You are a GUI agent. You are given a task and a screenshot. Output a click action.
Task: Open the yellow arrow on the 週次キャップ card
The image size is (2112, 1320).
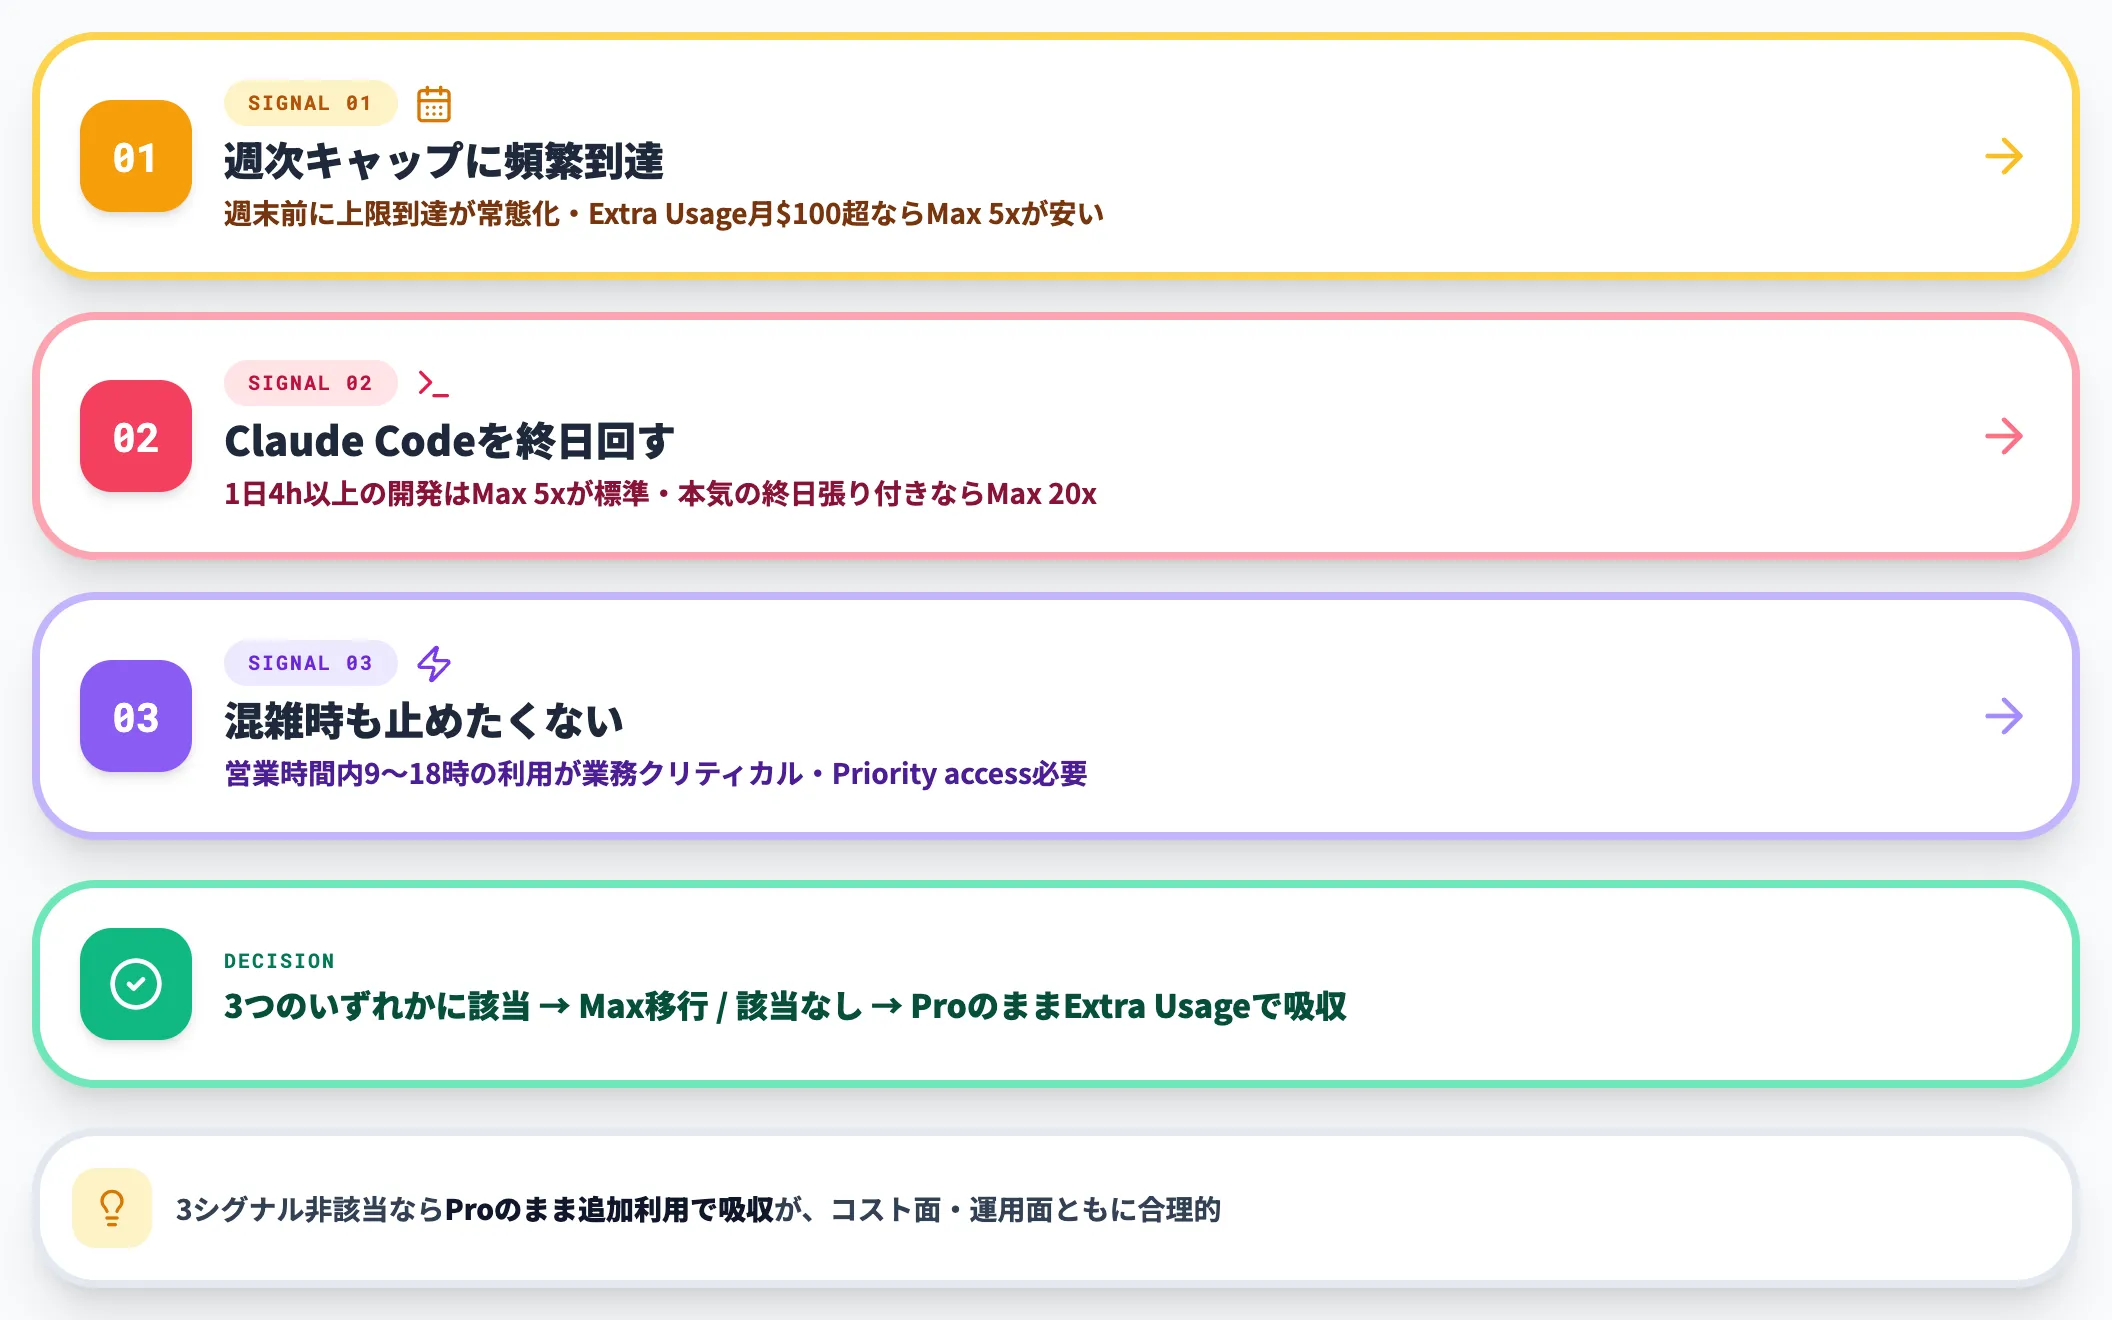pyautogui.click(x=2004, y=156)
